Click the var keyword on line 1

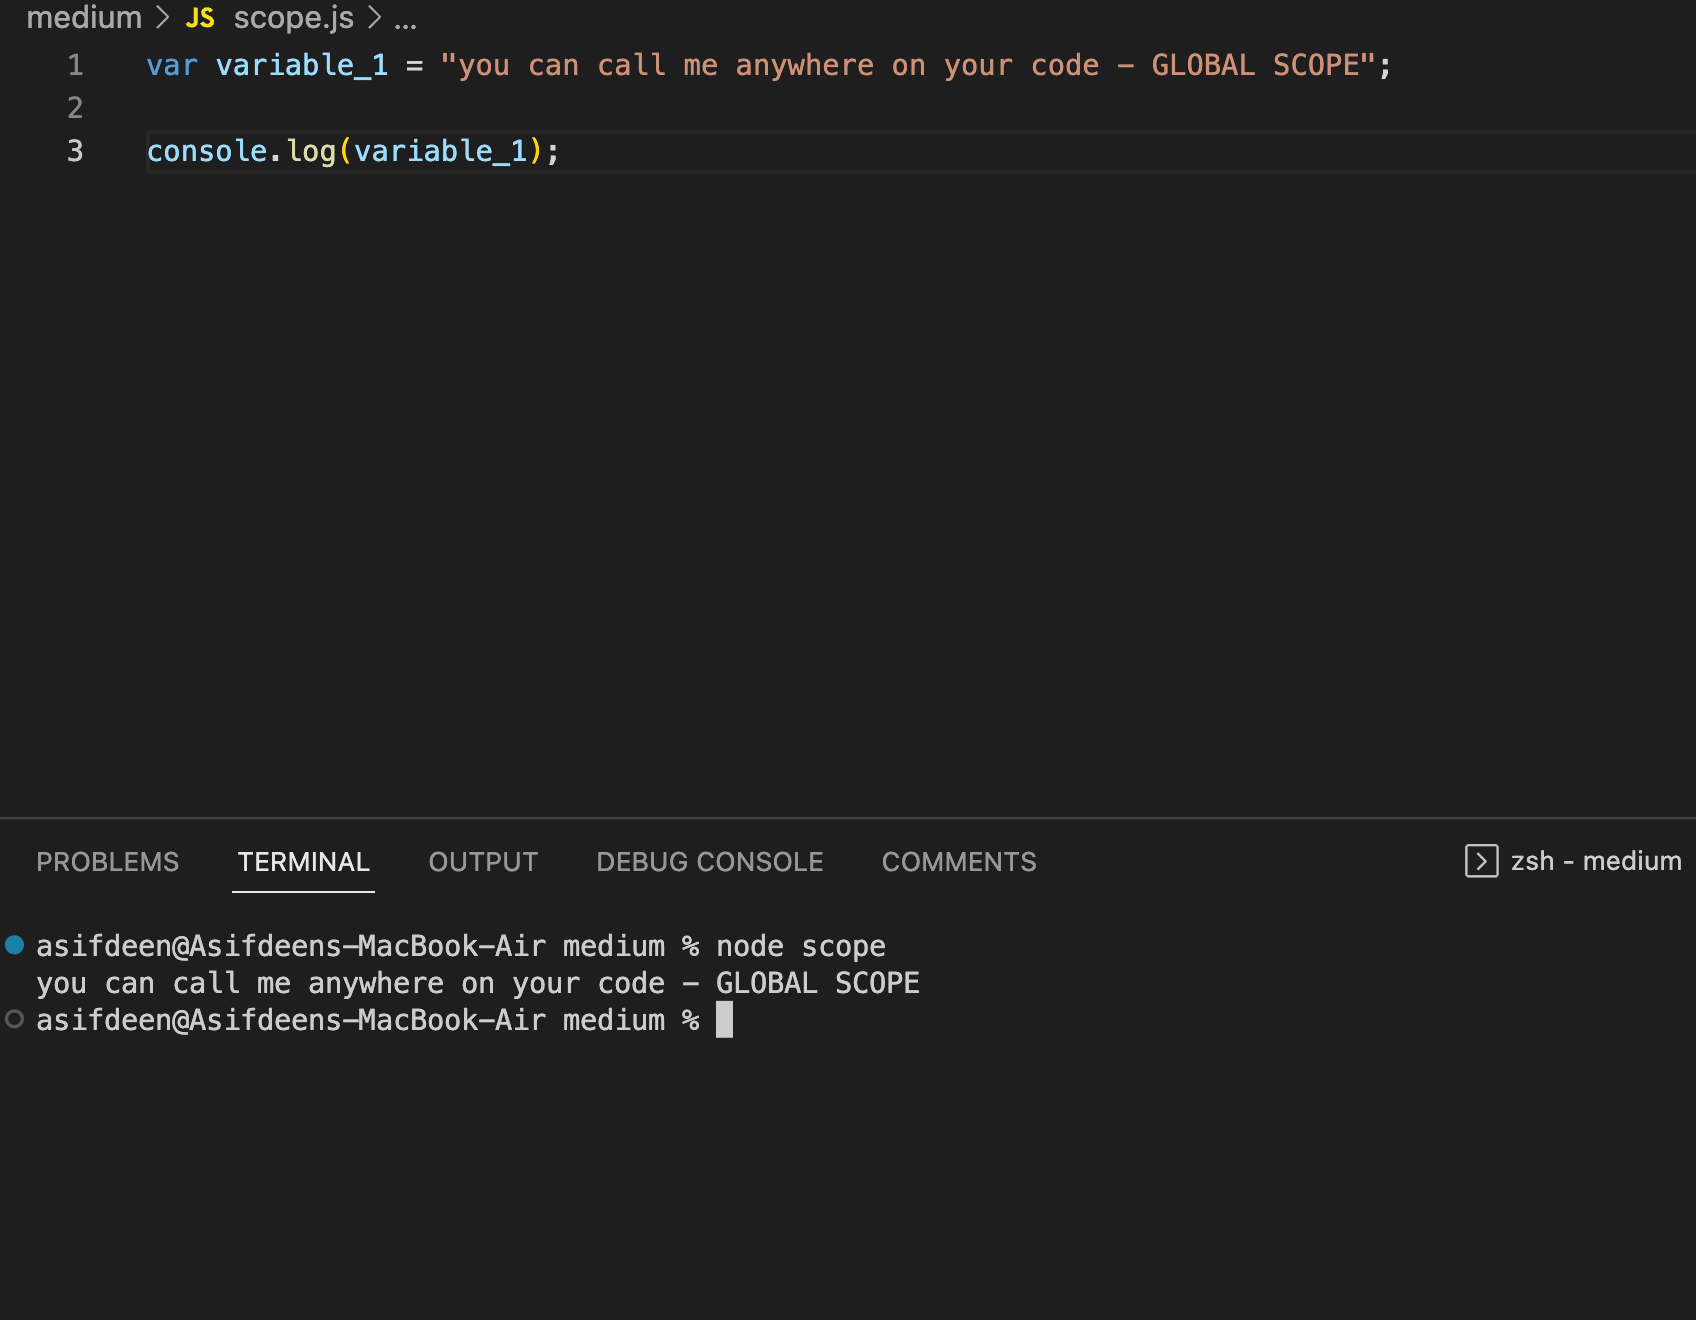pyautogui.click(x=172, y=65)
